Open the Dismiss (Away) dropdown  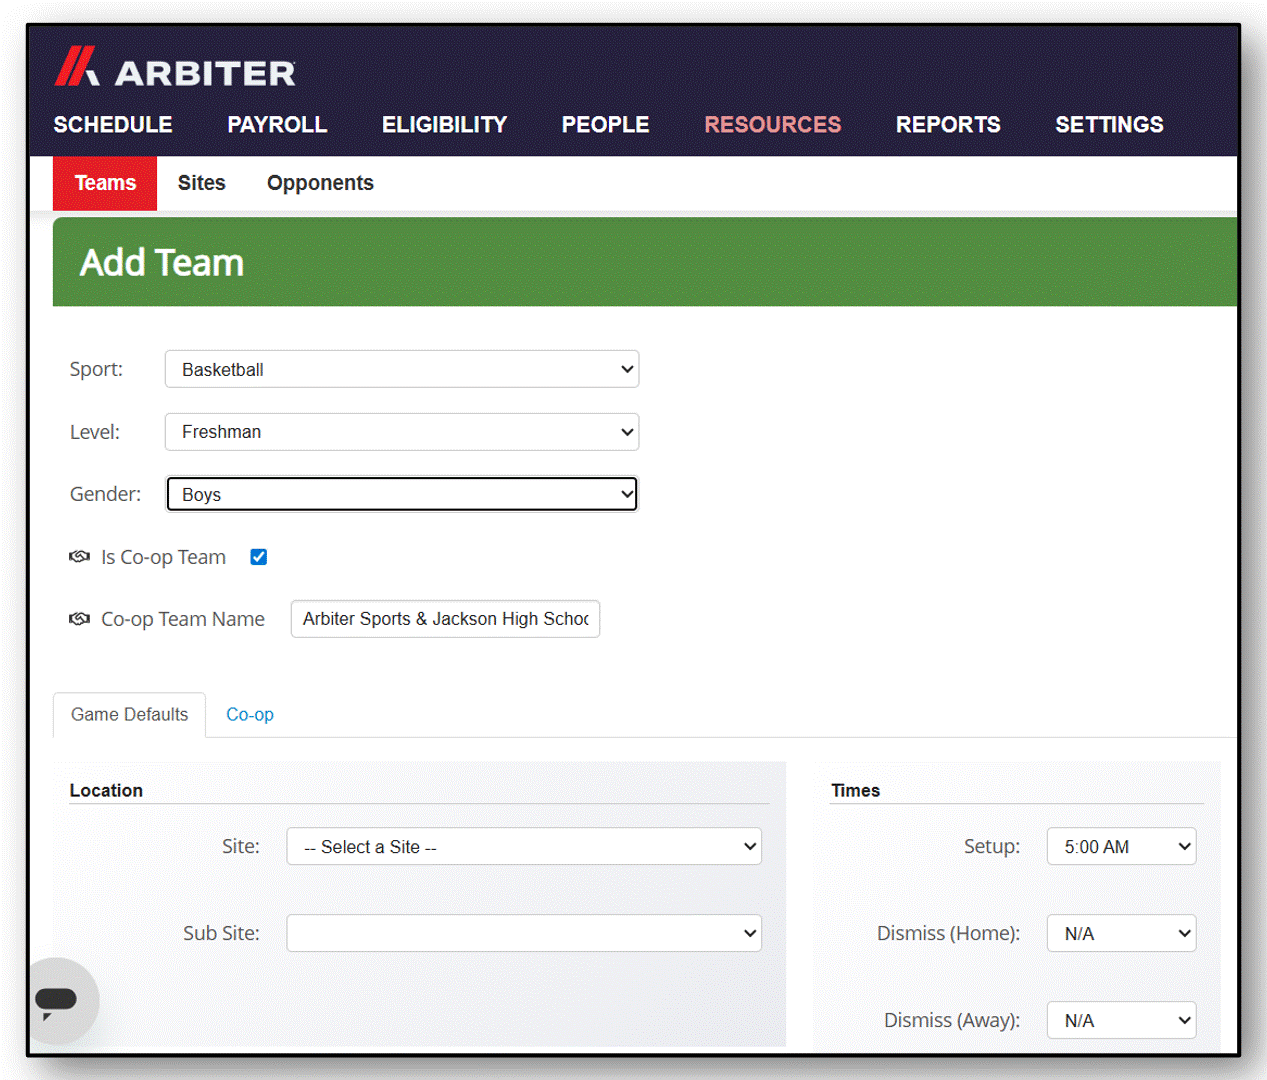tap(1121, 1020)
